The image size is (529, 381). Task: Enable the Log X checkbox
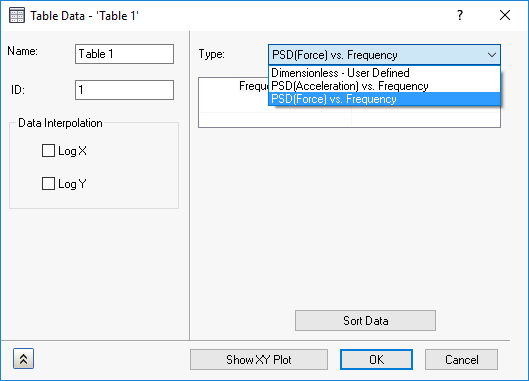coord(48,151)
